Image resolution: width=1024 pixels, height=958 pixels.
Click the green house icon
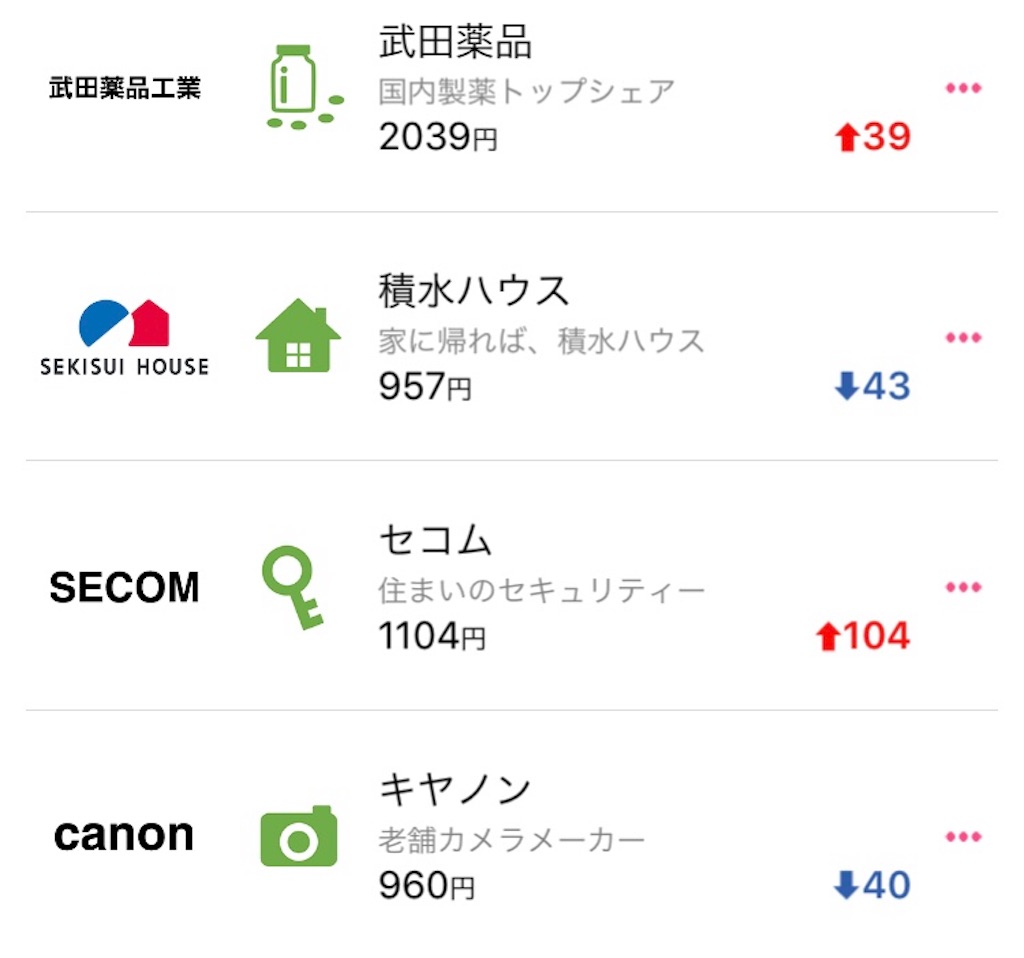point(298,336)
